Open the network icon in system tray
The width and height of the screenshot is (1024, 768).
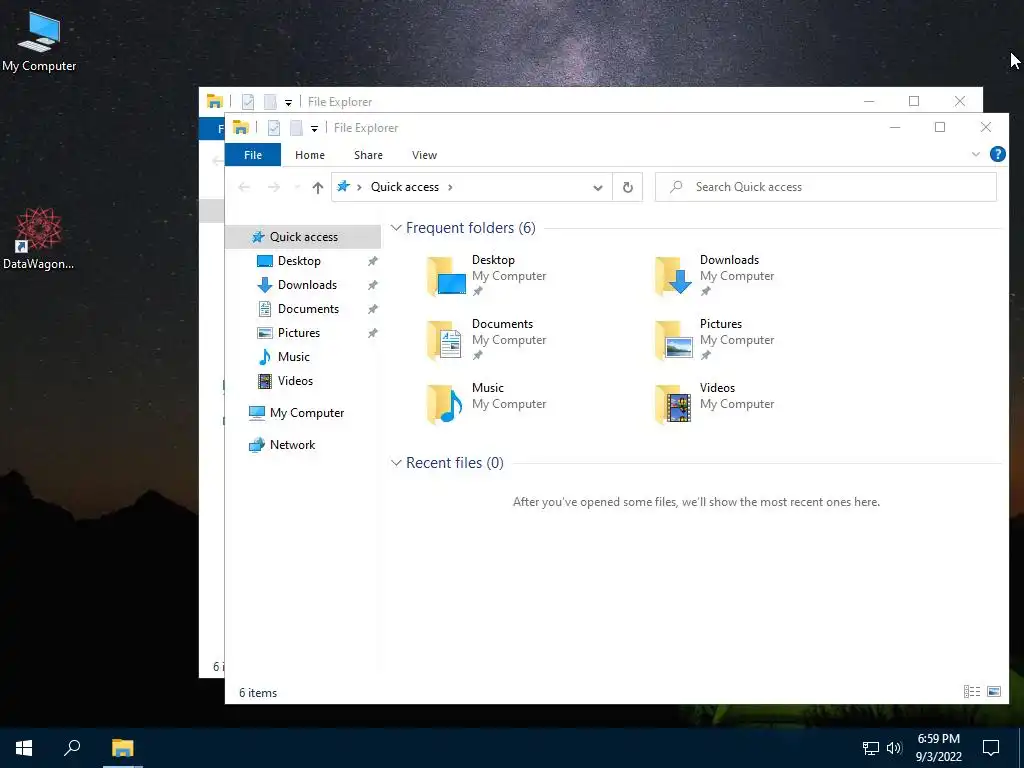871,748
